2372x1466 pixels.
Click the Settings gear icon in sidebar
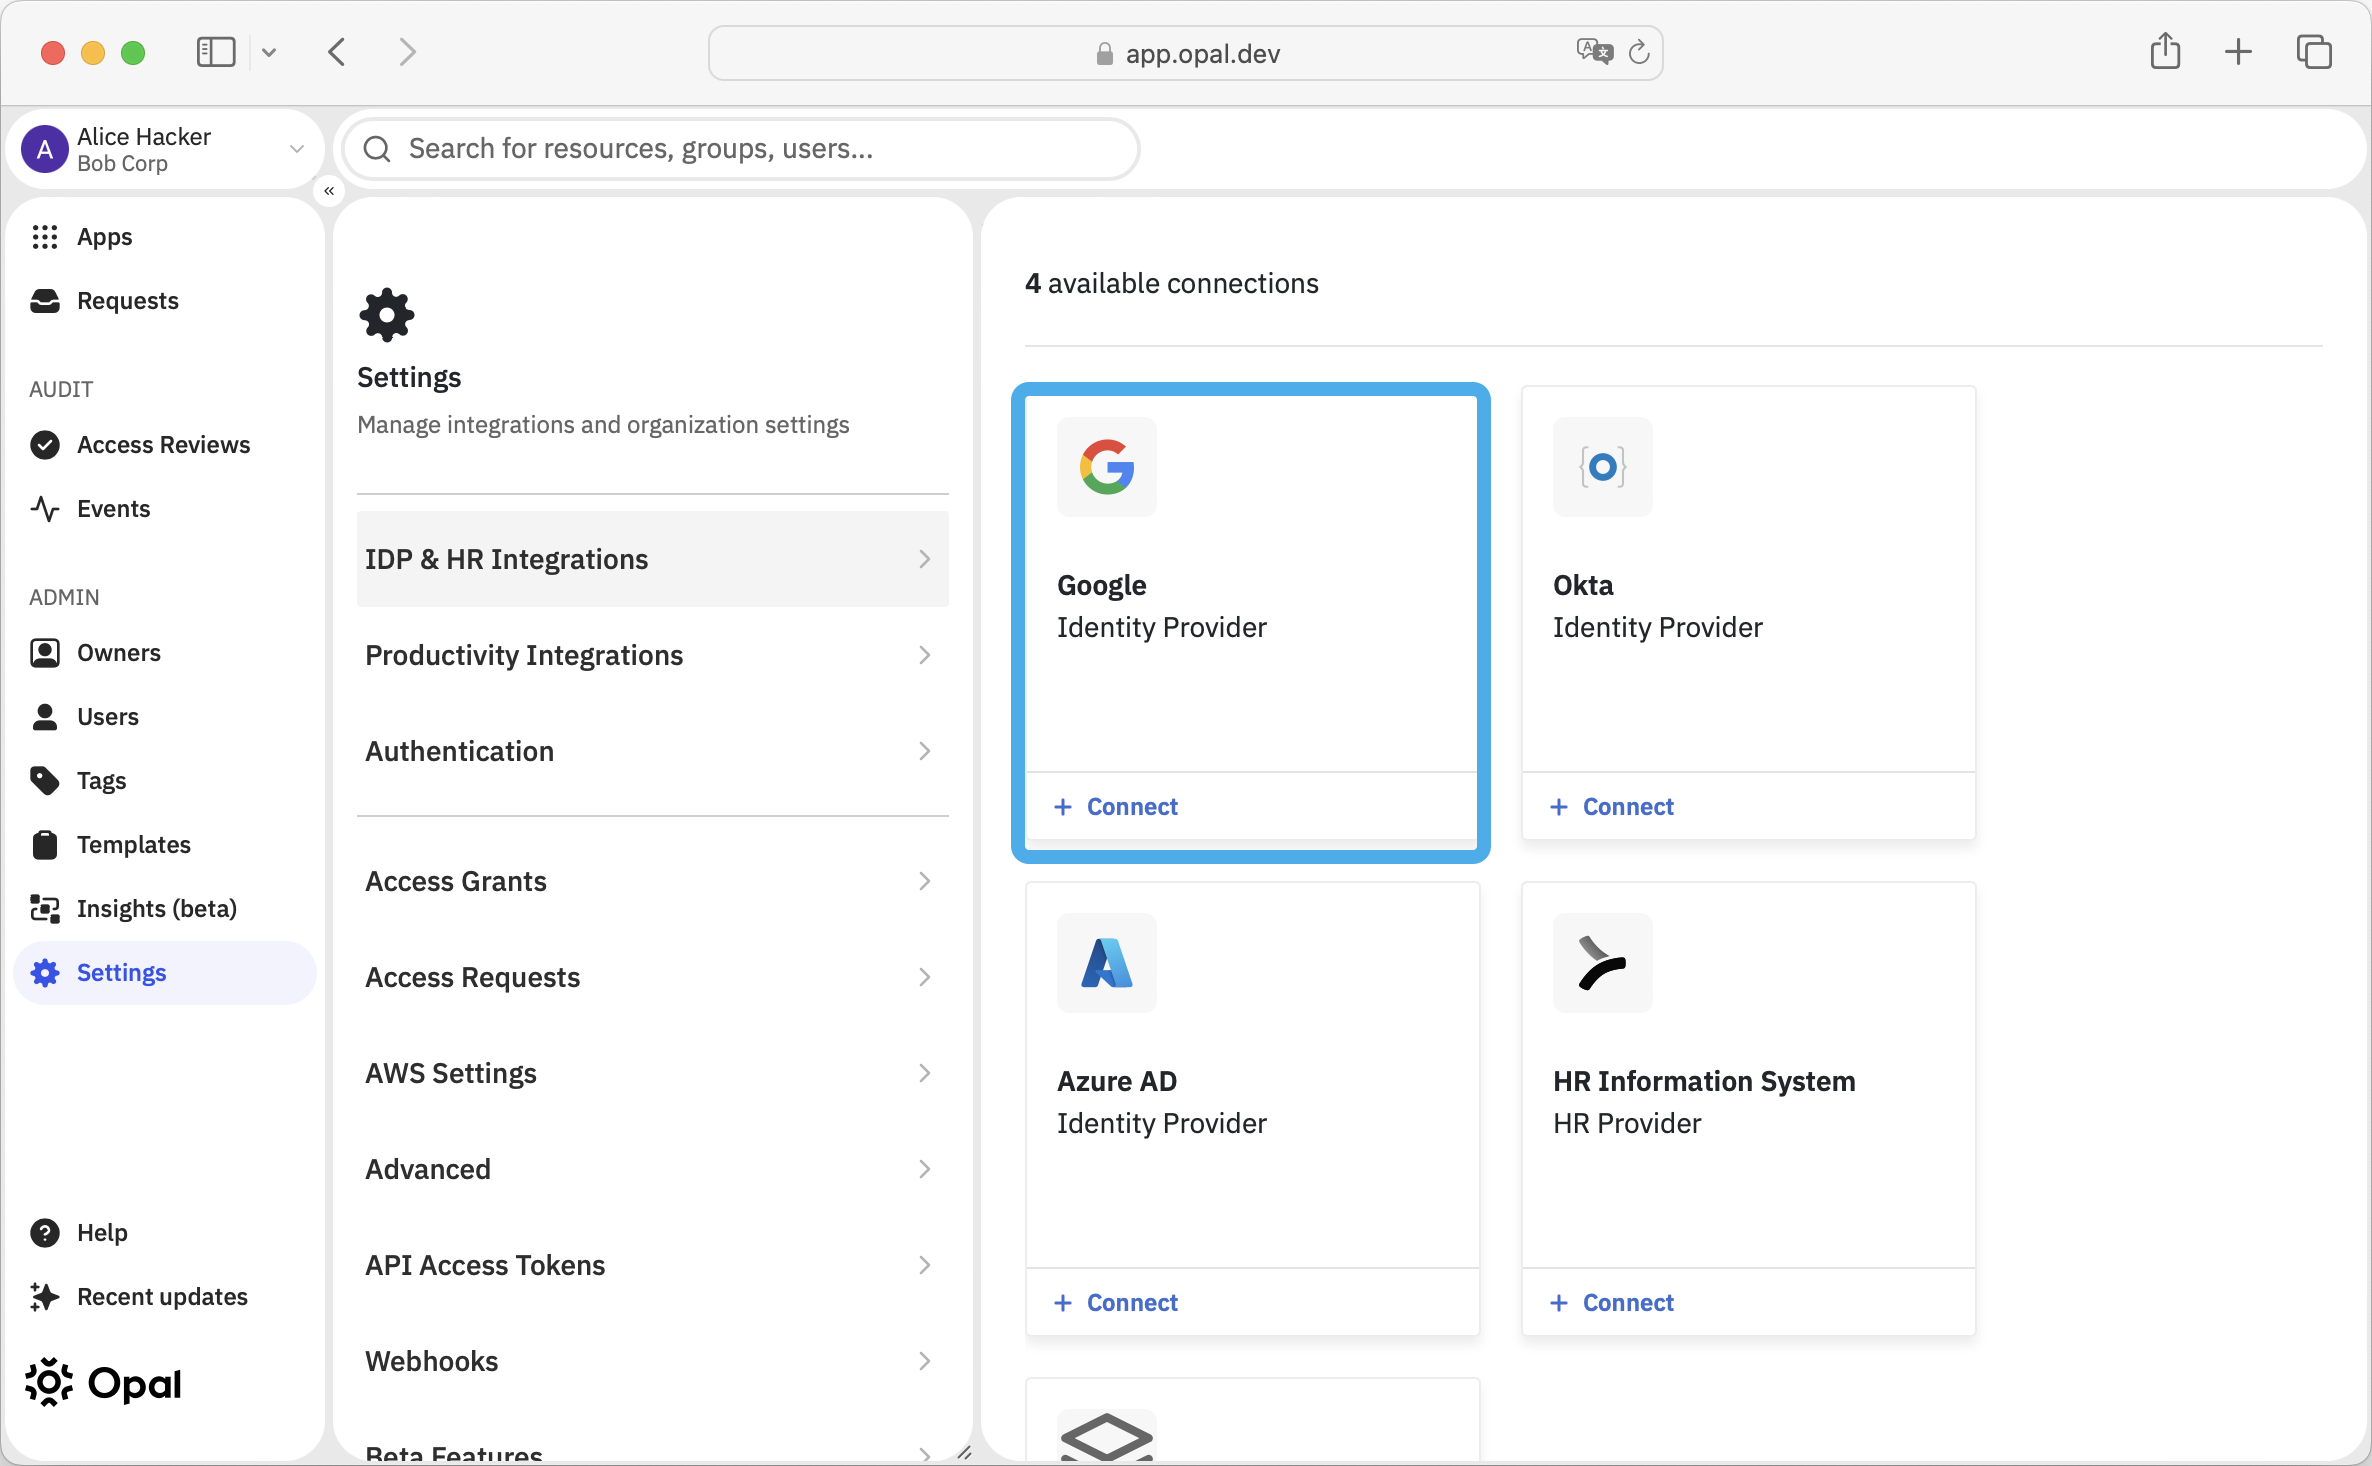(x=45, y=973)
